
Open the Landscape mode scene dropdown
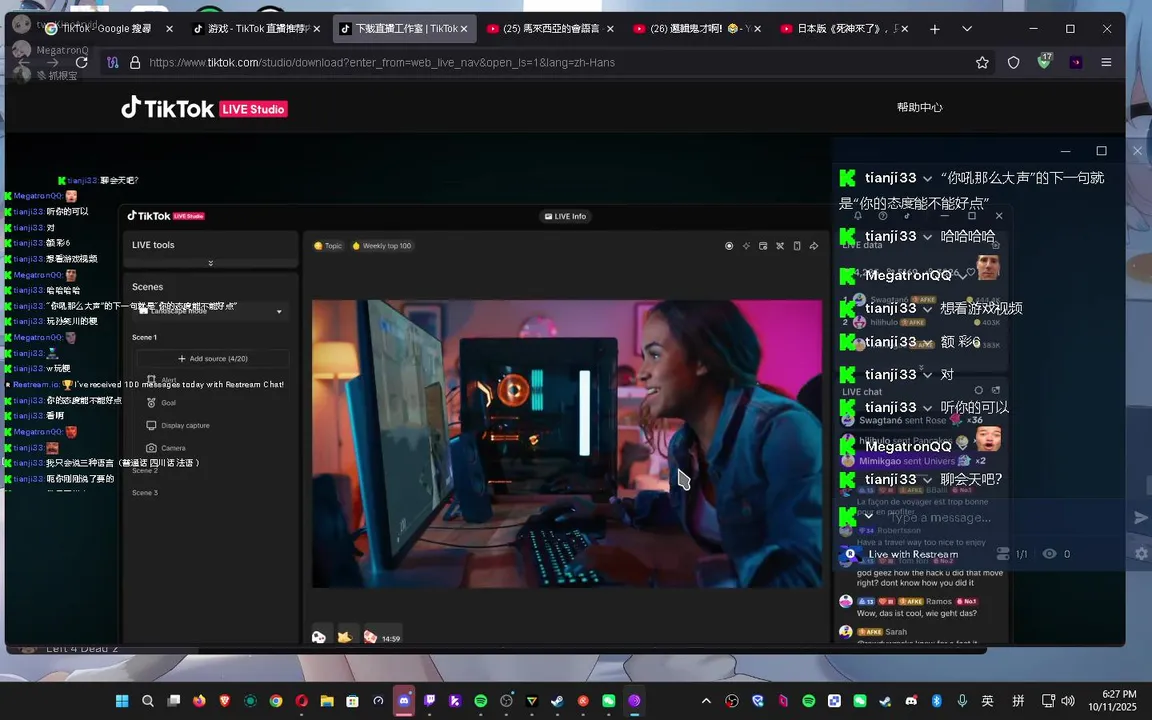[x=211, y=311]
